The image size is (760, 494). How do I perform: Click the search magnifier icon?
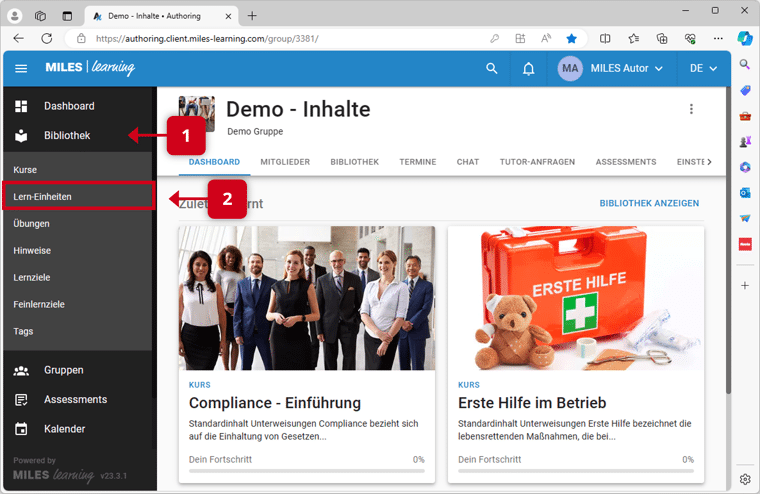point(491,68)
